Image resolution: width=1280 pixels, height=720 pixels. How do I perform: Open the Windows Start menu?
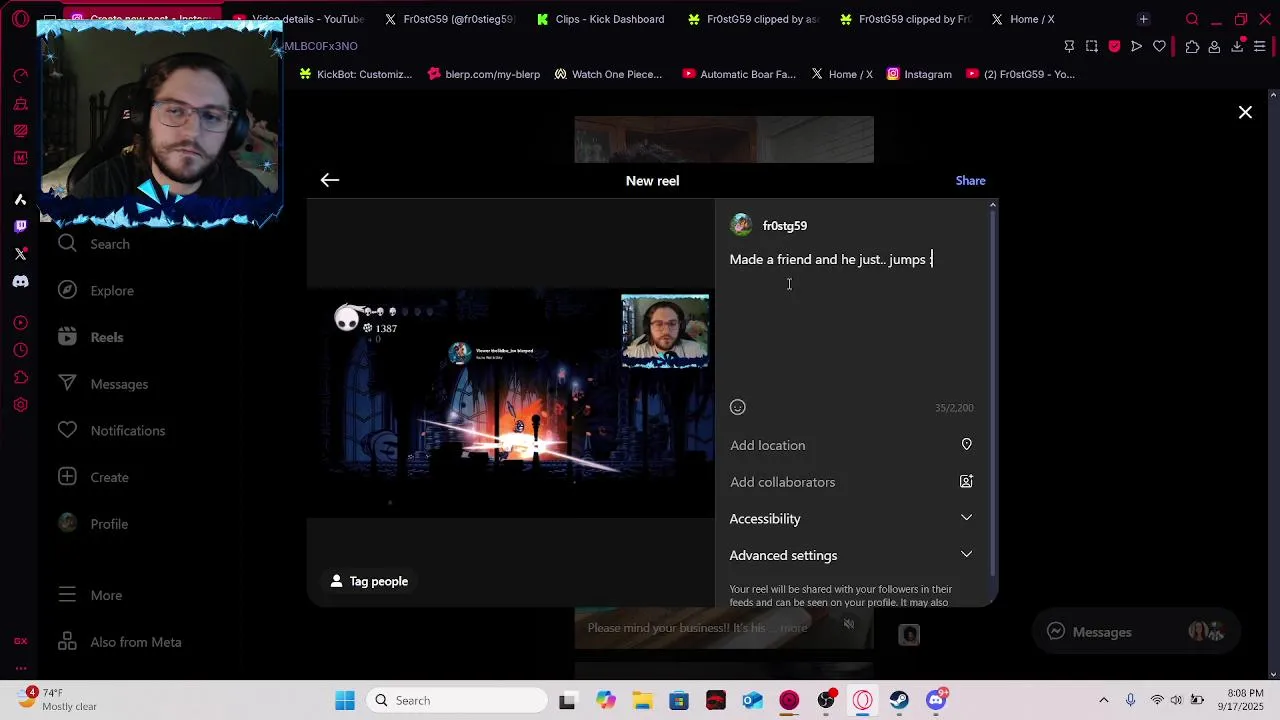345,701
